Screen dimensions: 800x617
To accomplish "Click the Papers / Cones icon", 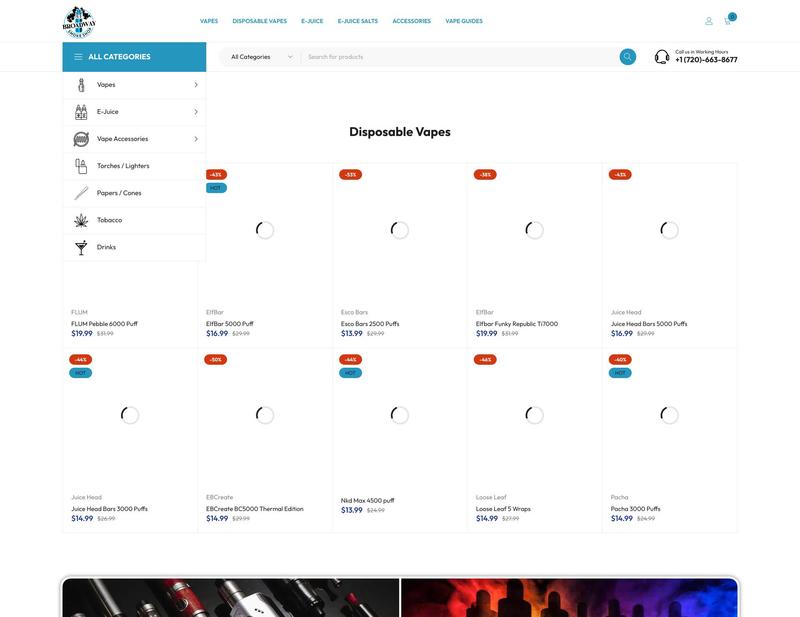I will pos(81,193).
